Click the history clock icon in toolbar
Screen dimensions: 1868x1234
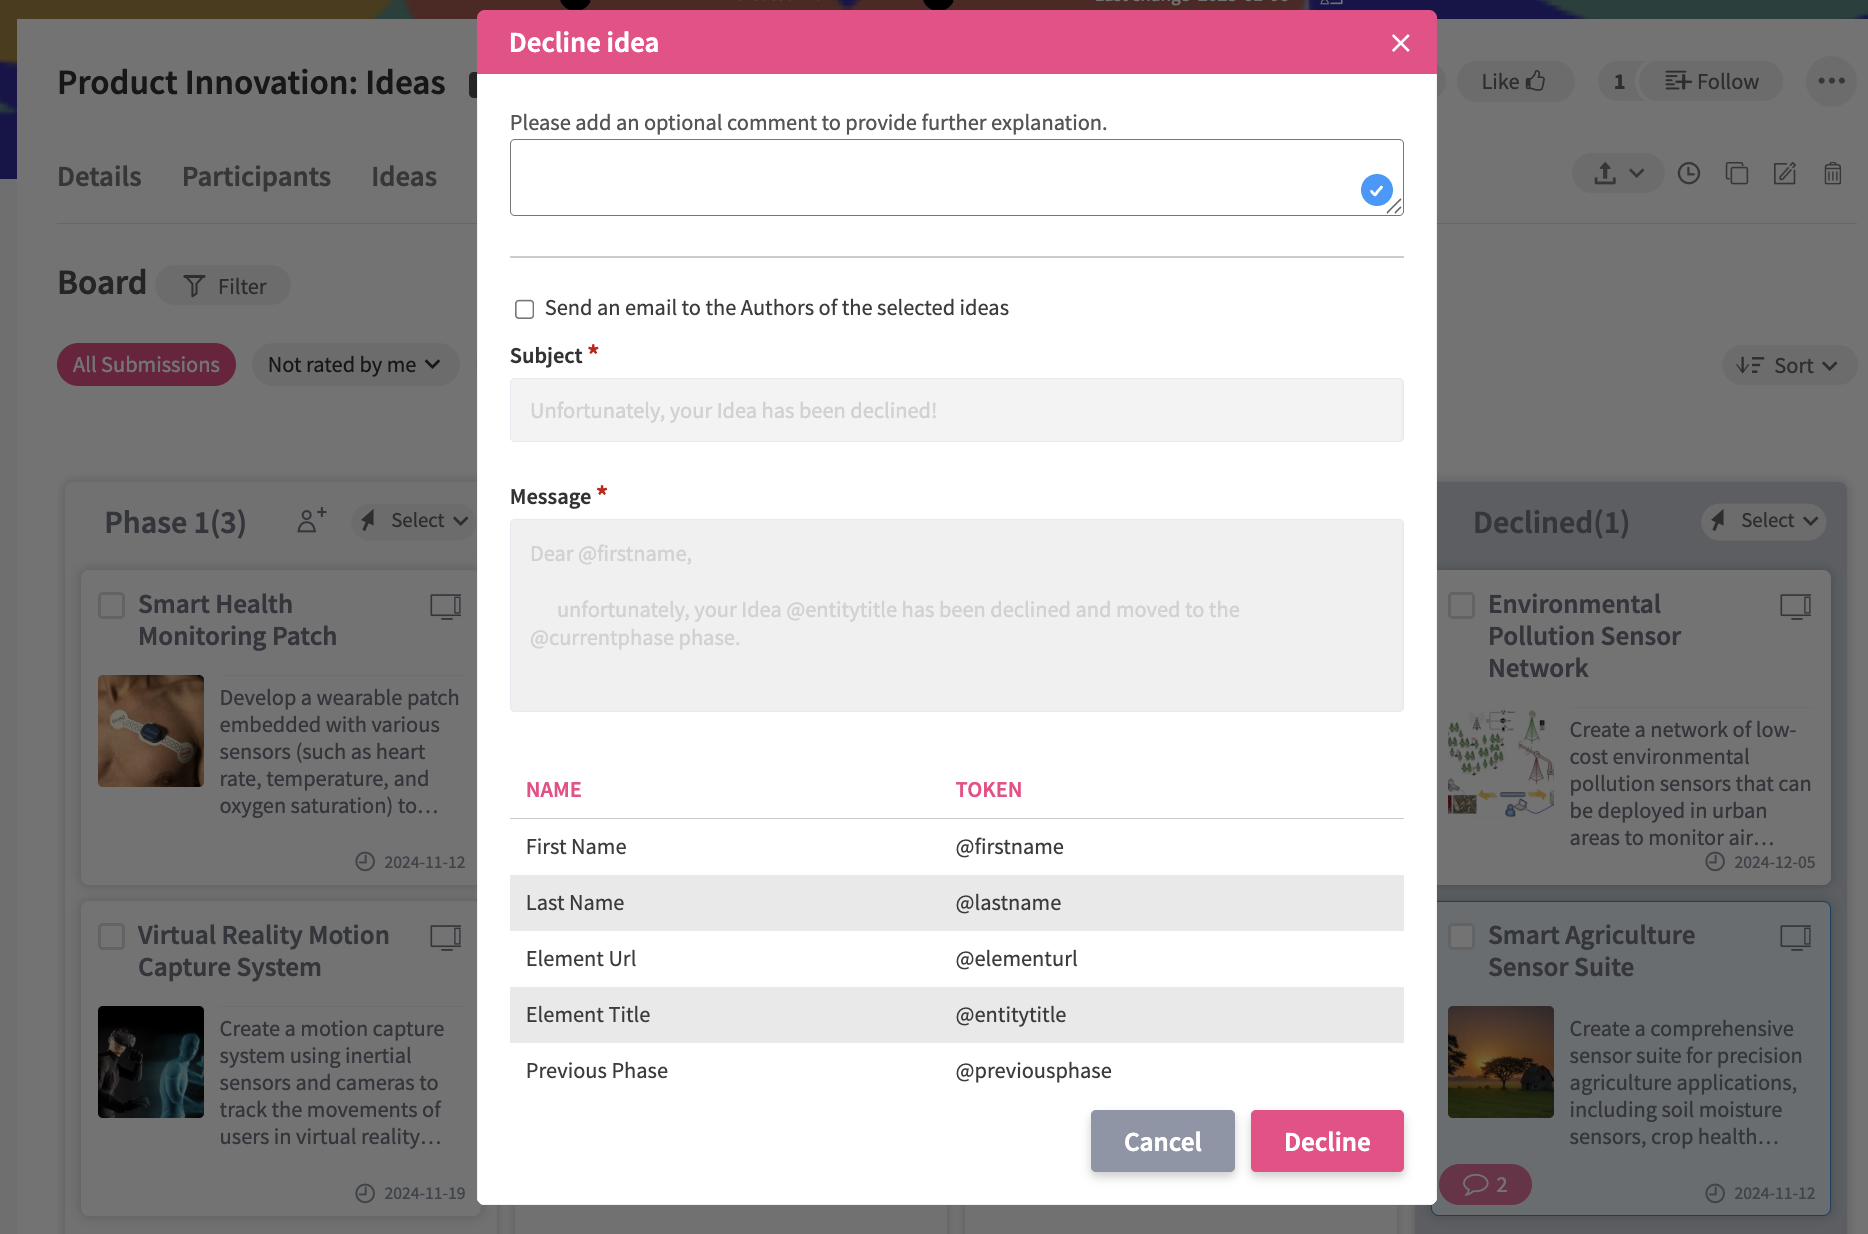(1688, 174)
